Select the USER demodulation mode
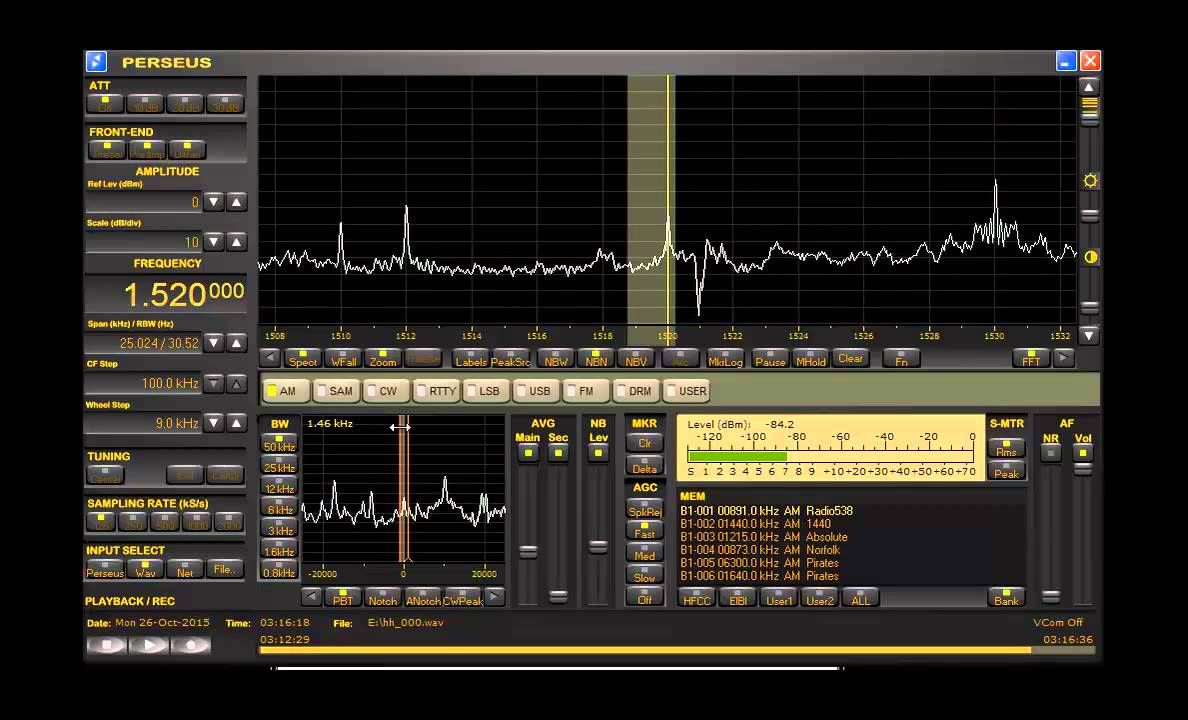This screenshot has height=720, width=1188. tap(686, 391)
